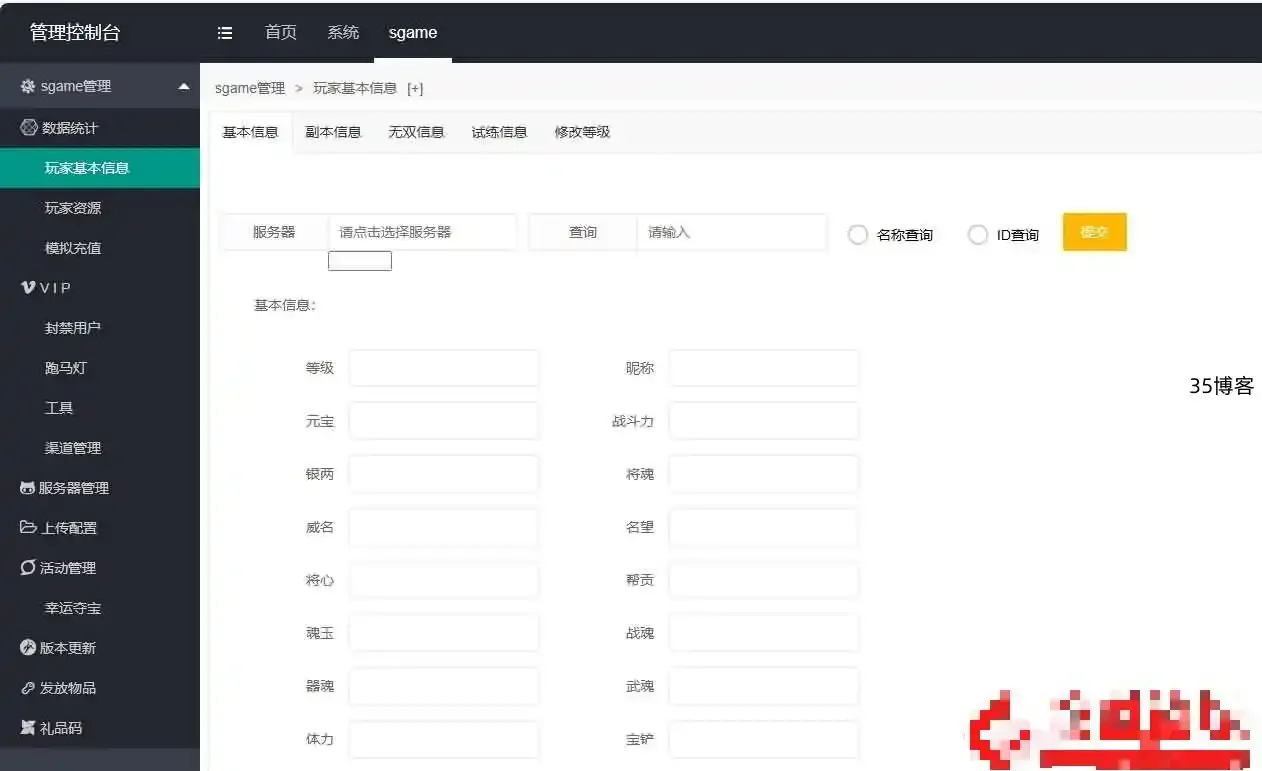Screen dimensions: 1262x771
Task: Click the 管理控制台 logo title
Action: click(75, 32)
